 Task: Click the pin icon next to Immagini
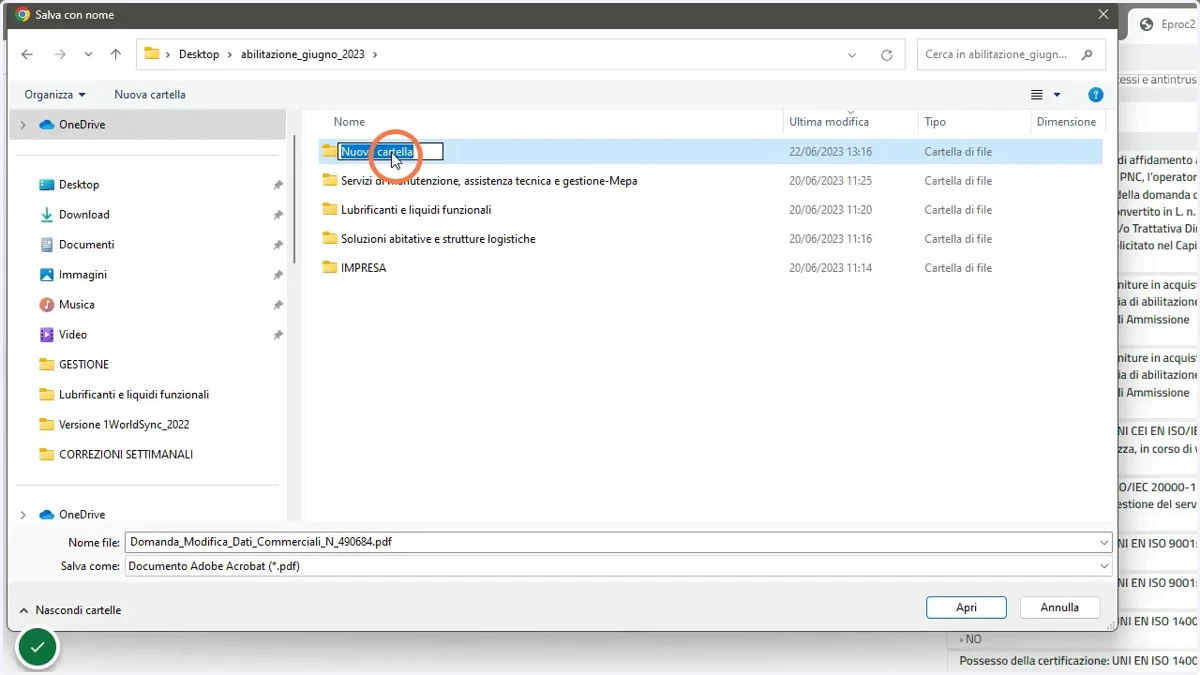(278, 275)
